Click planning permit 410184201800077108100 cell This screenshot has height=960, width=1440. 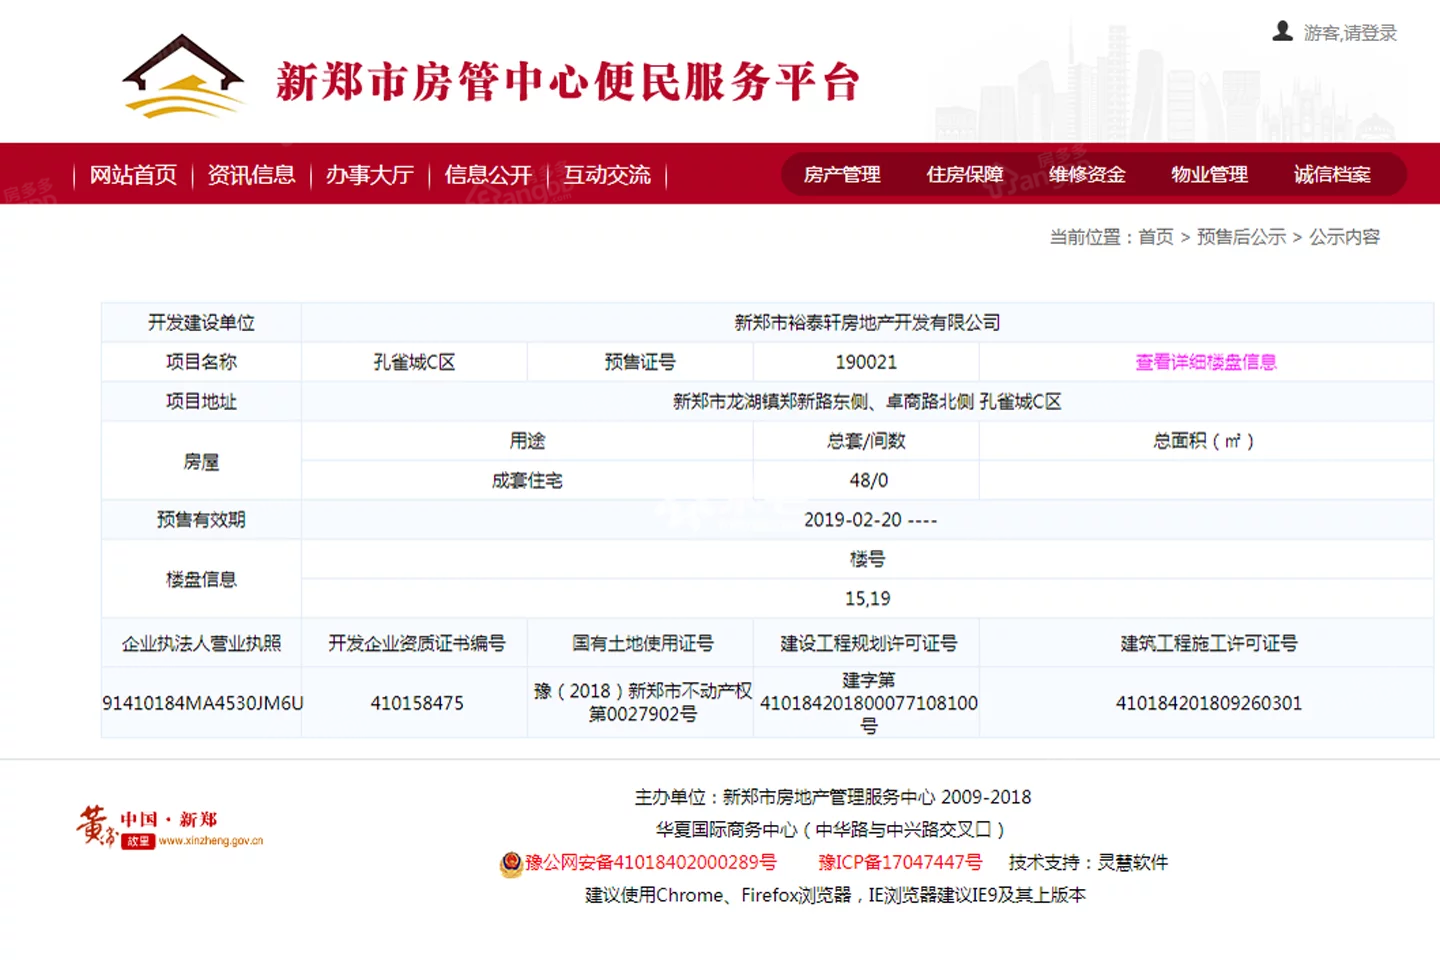click(x=868, y=703)
